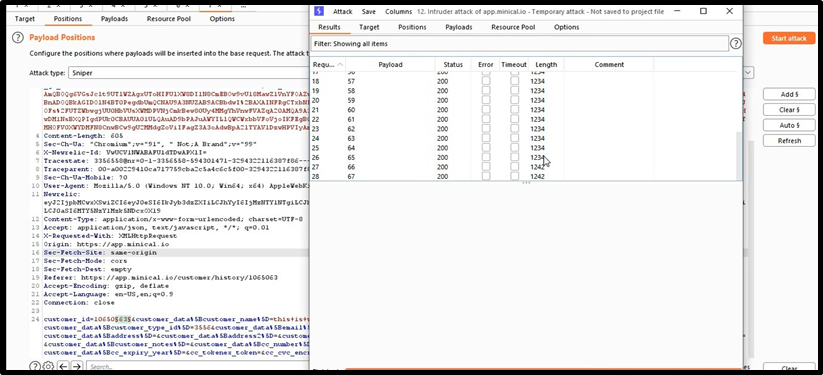Switch to Target tab in main Intruder window
Image resolution: width=823 pixels, height=375 pixels.
(x=25, y=19)
